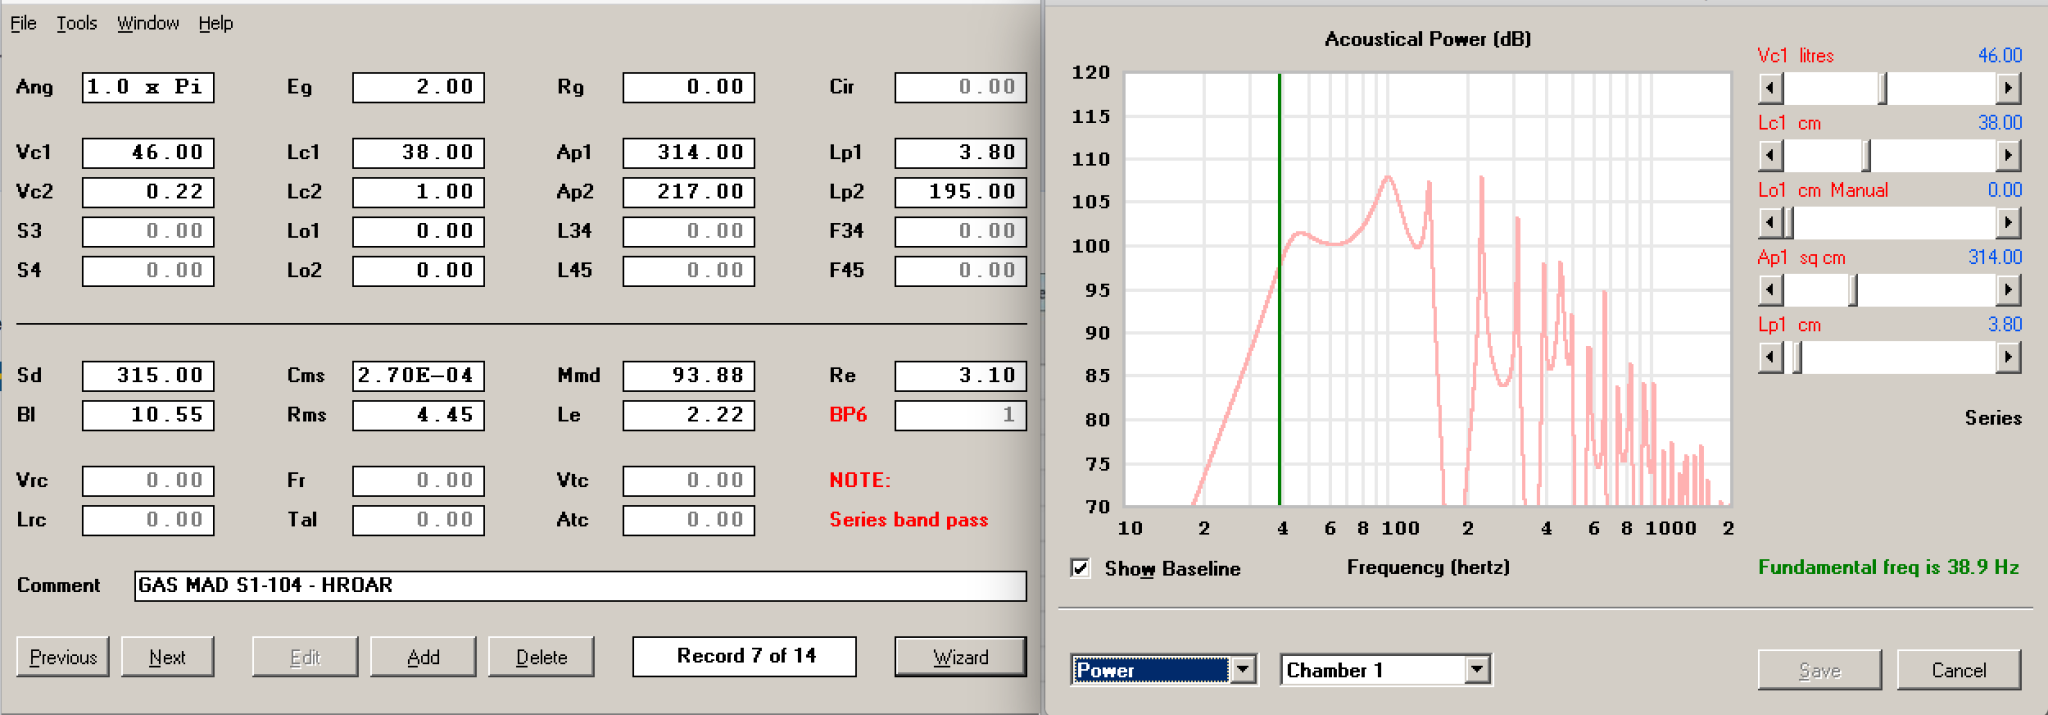Click the Lc1 field showing 38.00

tap(418, 153)
